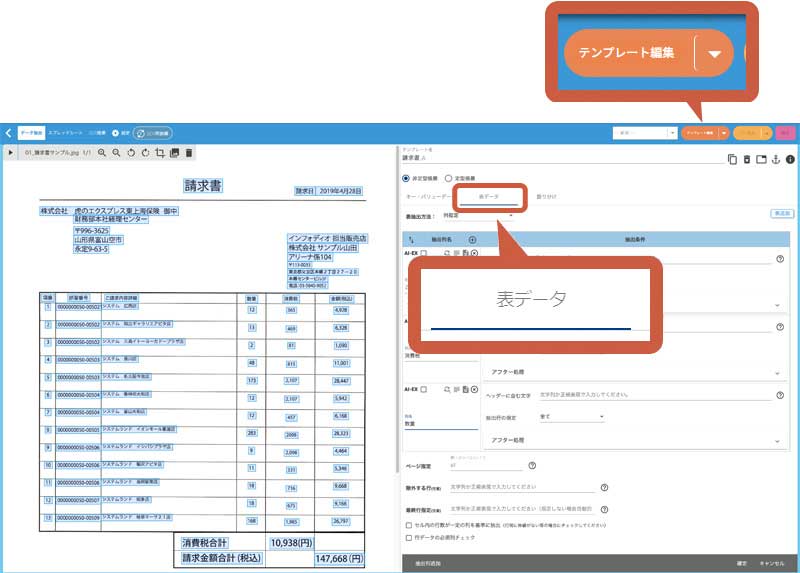Rotate the invoice image counterclockwise
800x573 pixels.
[131, 153]
